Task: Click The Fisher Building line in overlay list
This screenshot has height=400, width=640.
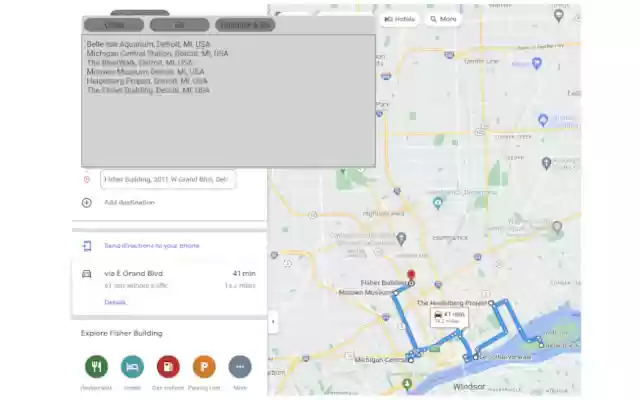Action: pos(148,90)
